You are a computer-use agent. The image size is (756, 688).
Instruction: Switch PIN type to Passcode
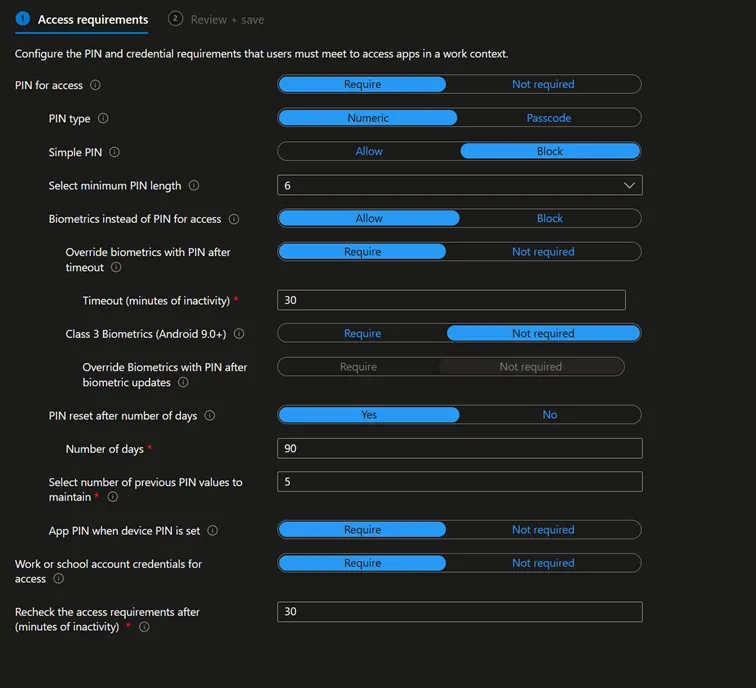click(548, 118)
